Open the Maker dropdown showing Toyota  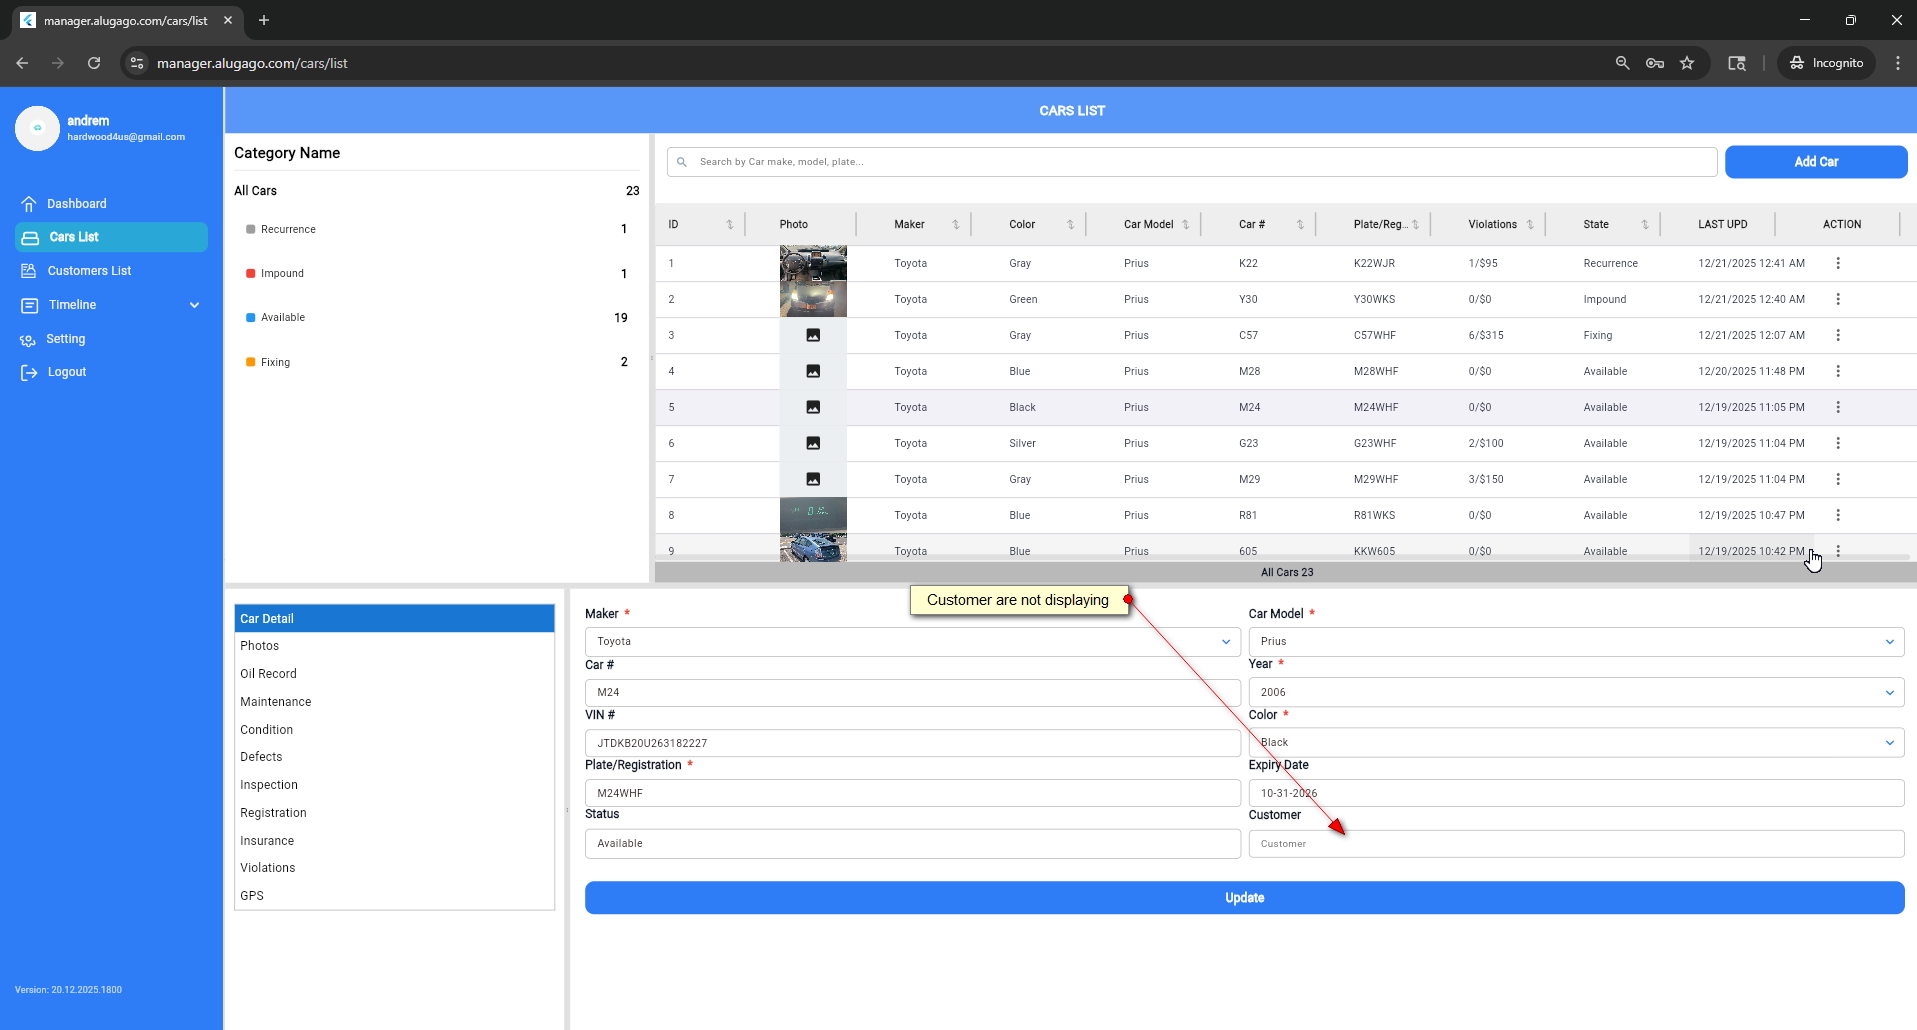click(911, 642)
